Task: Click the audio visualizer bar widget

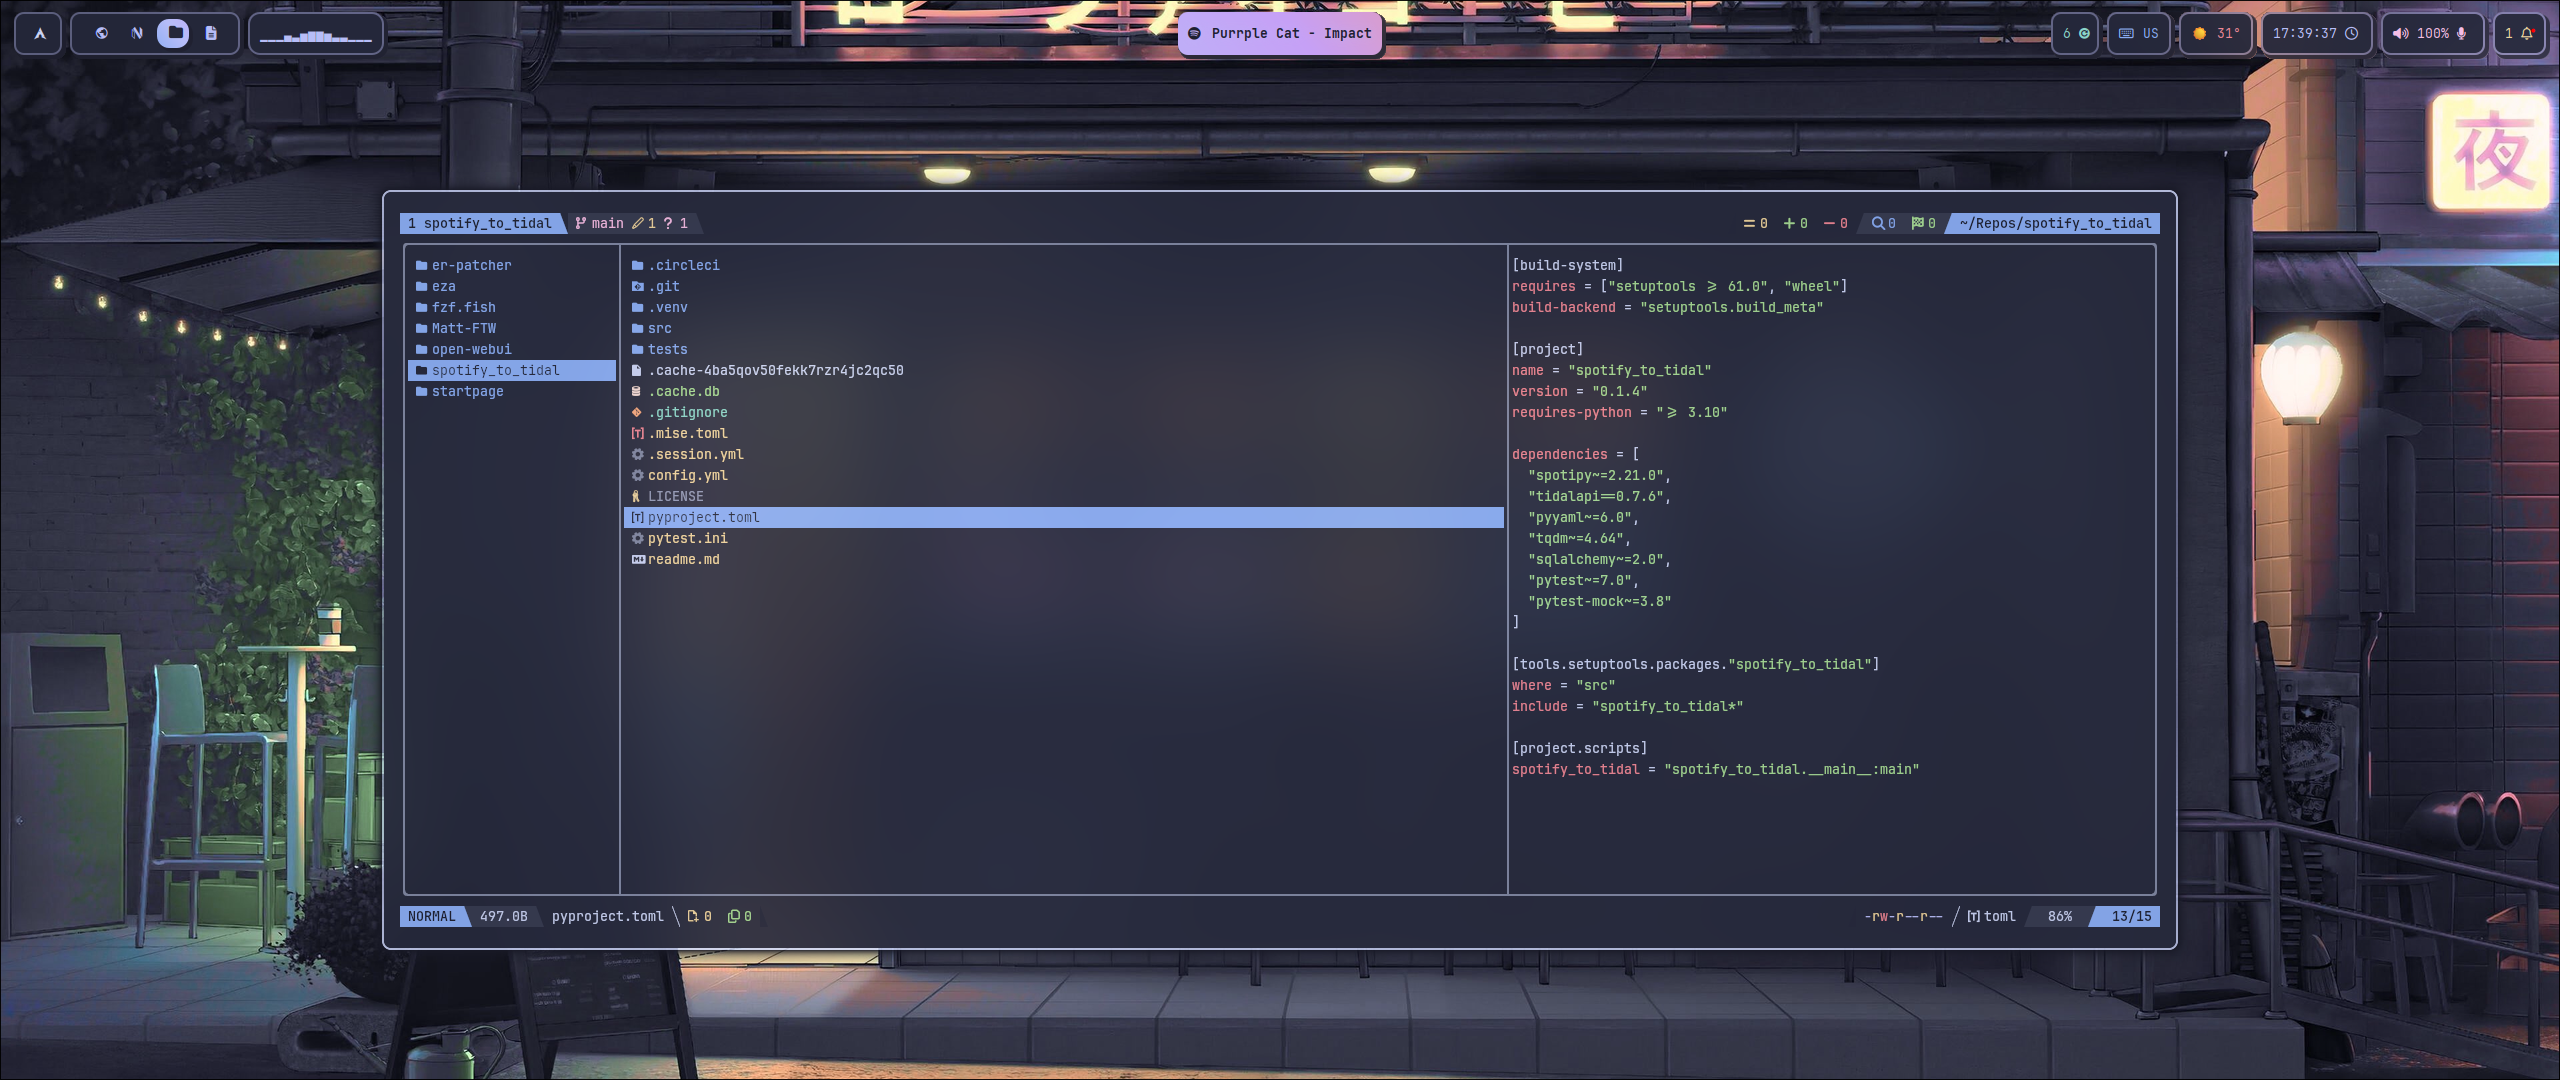Action: 315,34
